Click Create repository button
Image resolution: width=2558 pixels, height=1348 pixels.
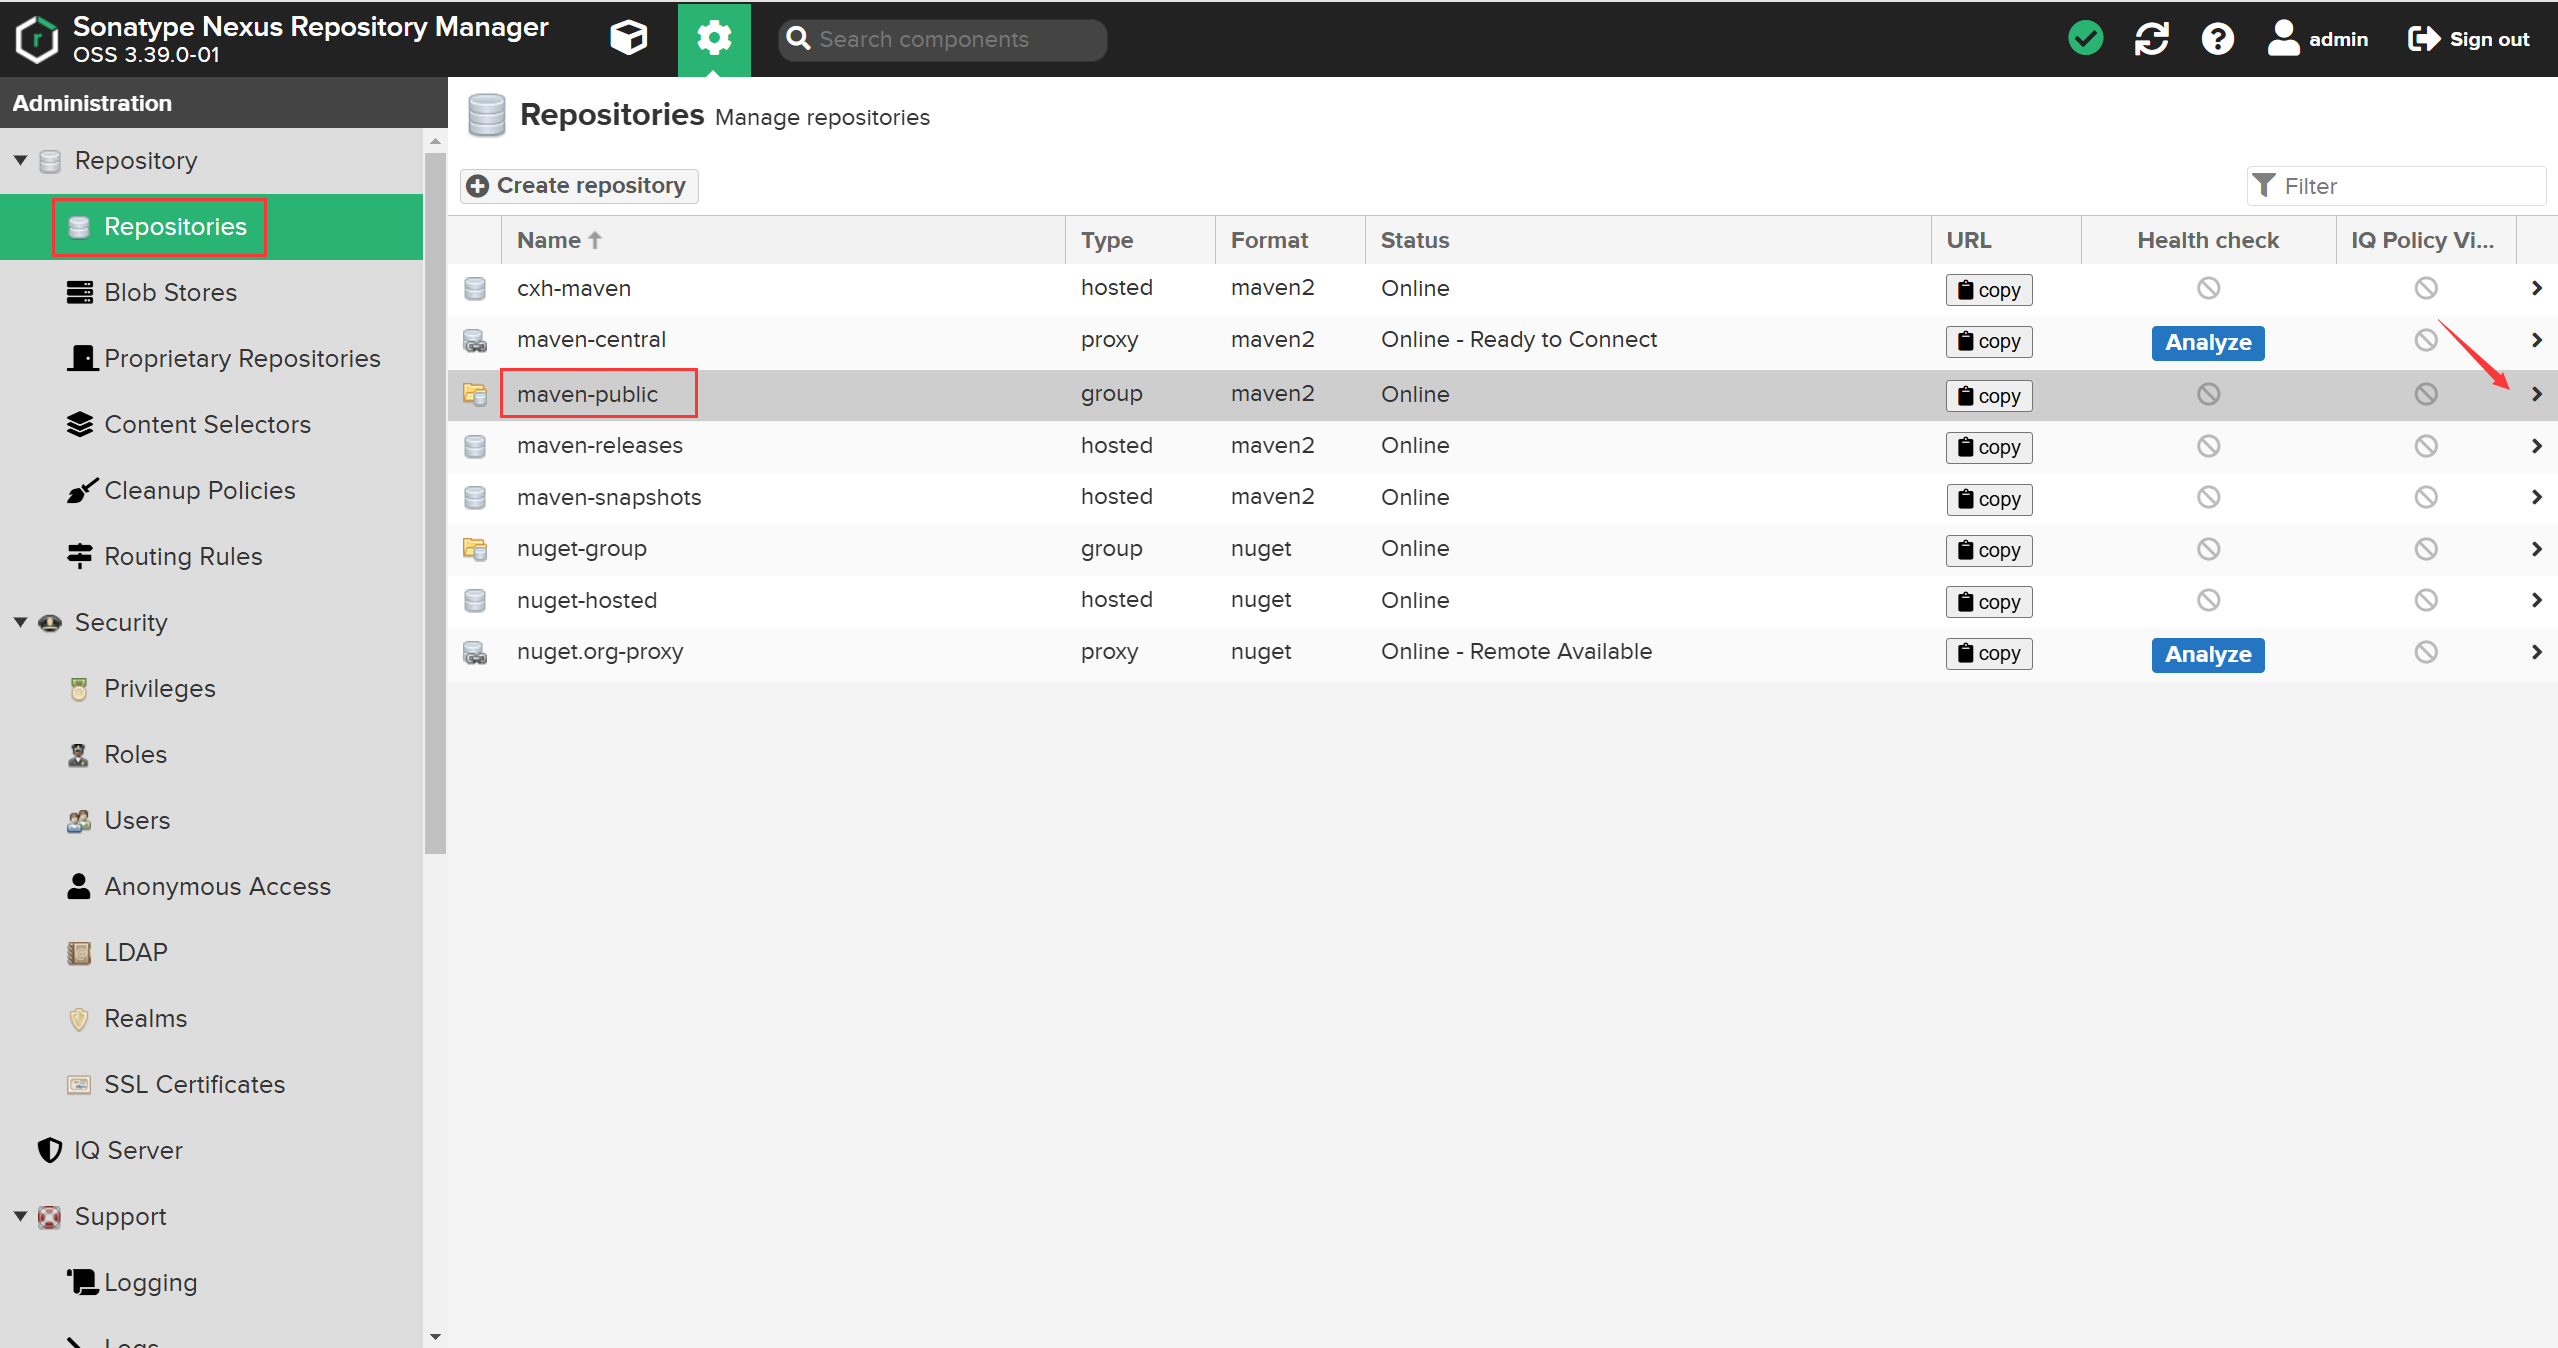pos(579,186)
